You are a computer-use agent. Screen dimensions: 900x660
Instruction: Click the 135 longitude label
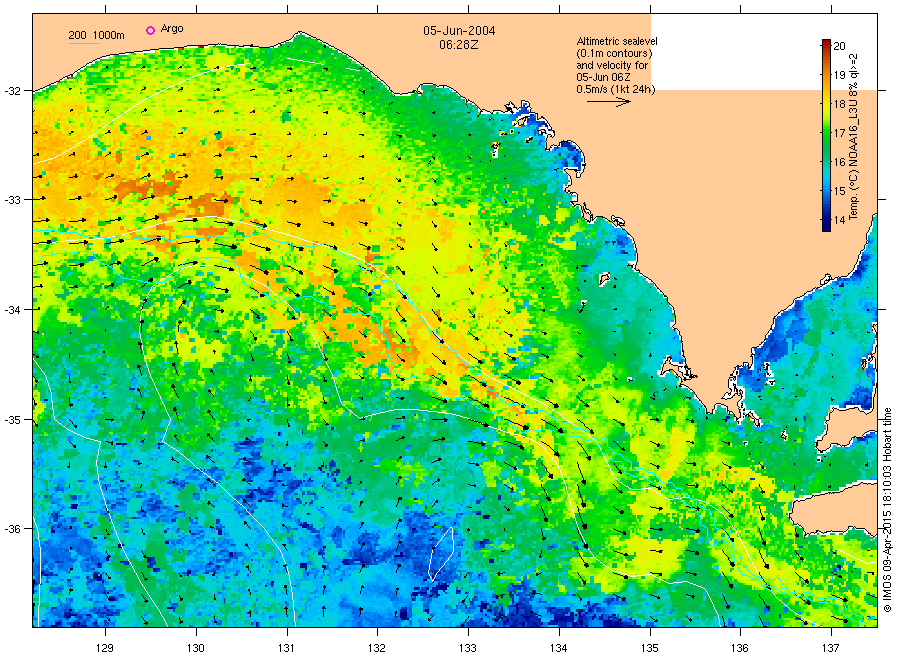[650, 649]
